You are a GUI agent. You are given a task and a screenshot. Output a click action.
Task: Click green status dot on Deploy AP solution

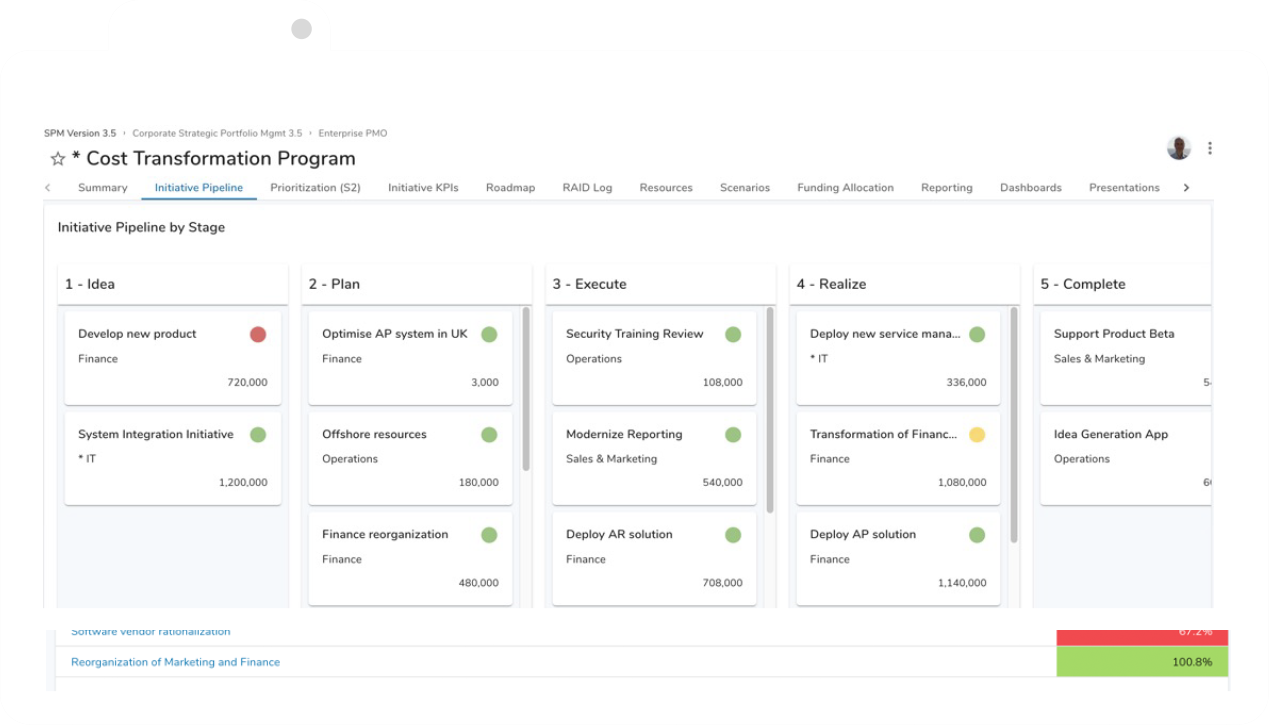(x=977, y=535)
